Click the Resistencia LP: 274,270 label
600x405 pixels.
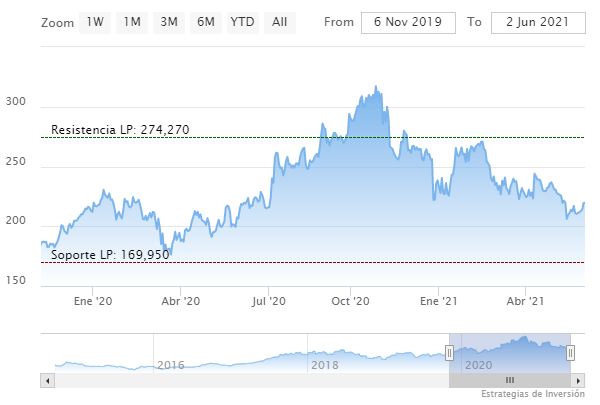120,130
